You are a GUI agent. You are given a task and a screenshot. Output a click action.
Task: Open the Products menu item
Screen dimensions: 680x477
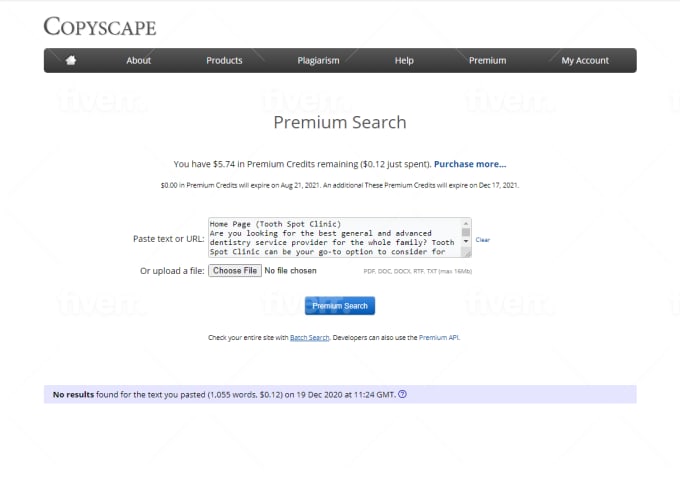[224, 60]
